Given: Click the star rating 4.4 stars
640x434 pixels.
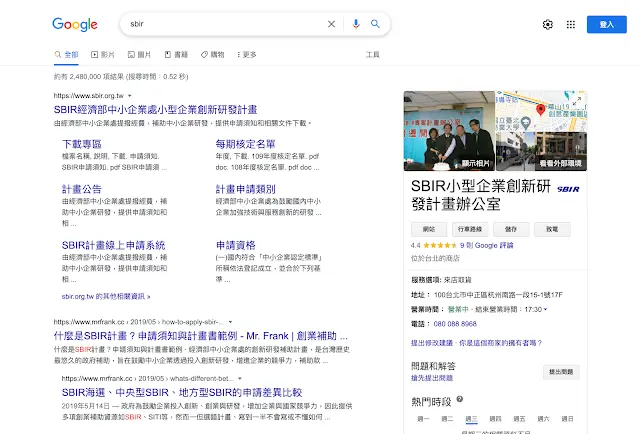Looking at the screenshot, I should tap(440, 245).
